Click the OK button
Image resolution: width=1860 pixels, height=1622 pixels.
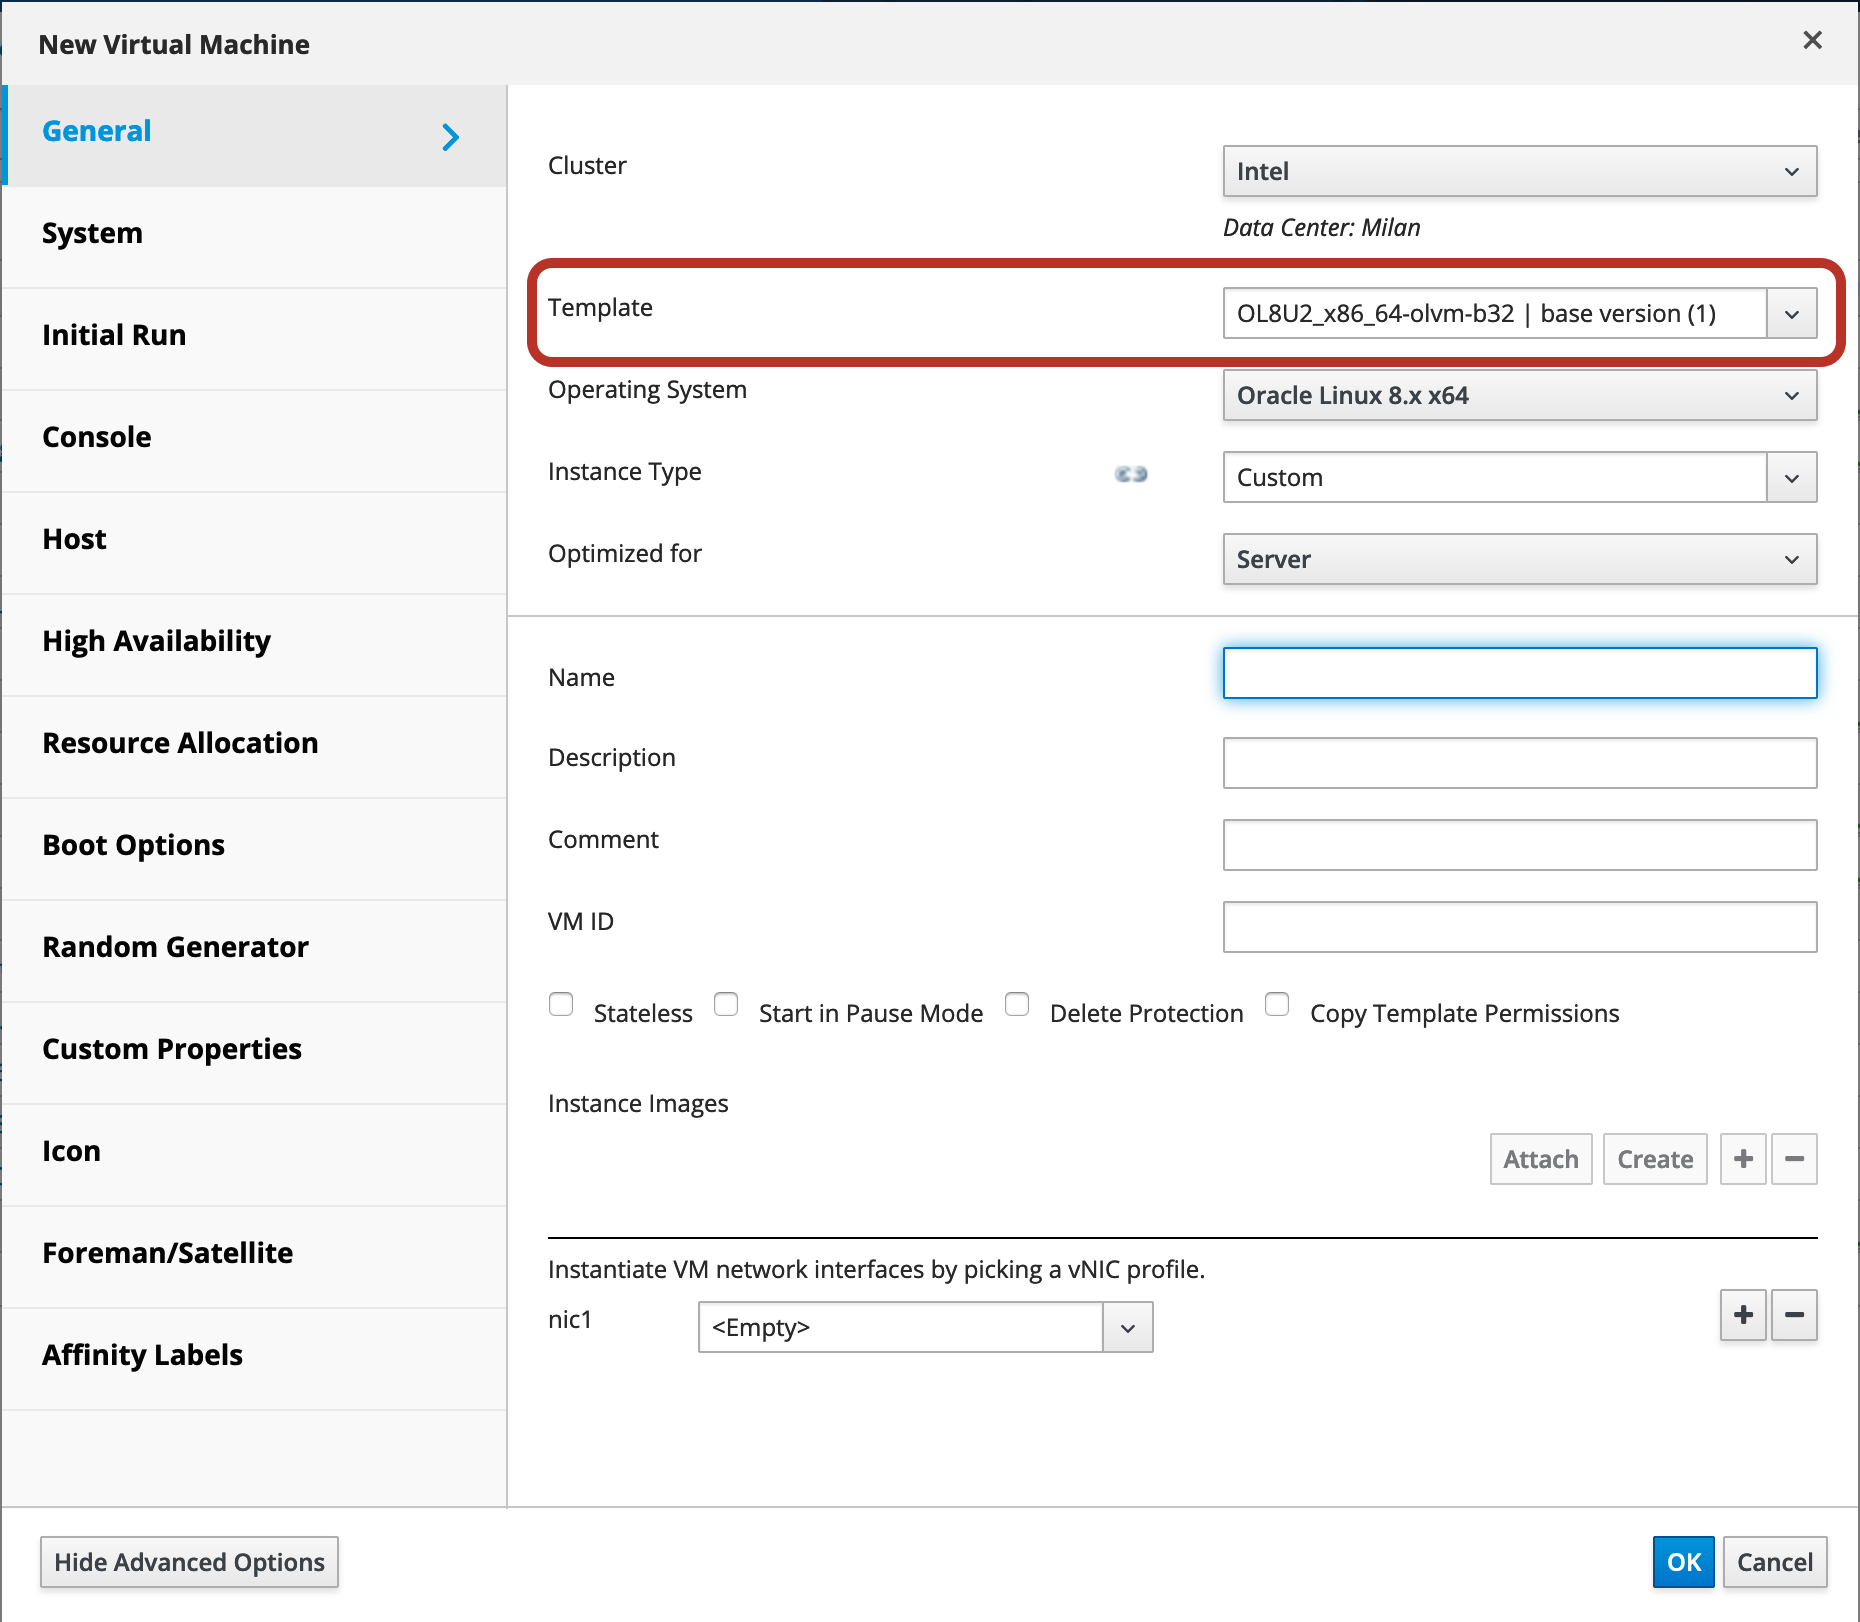click(x=1683, y=1562)
